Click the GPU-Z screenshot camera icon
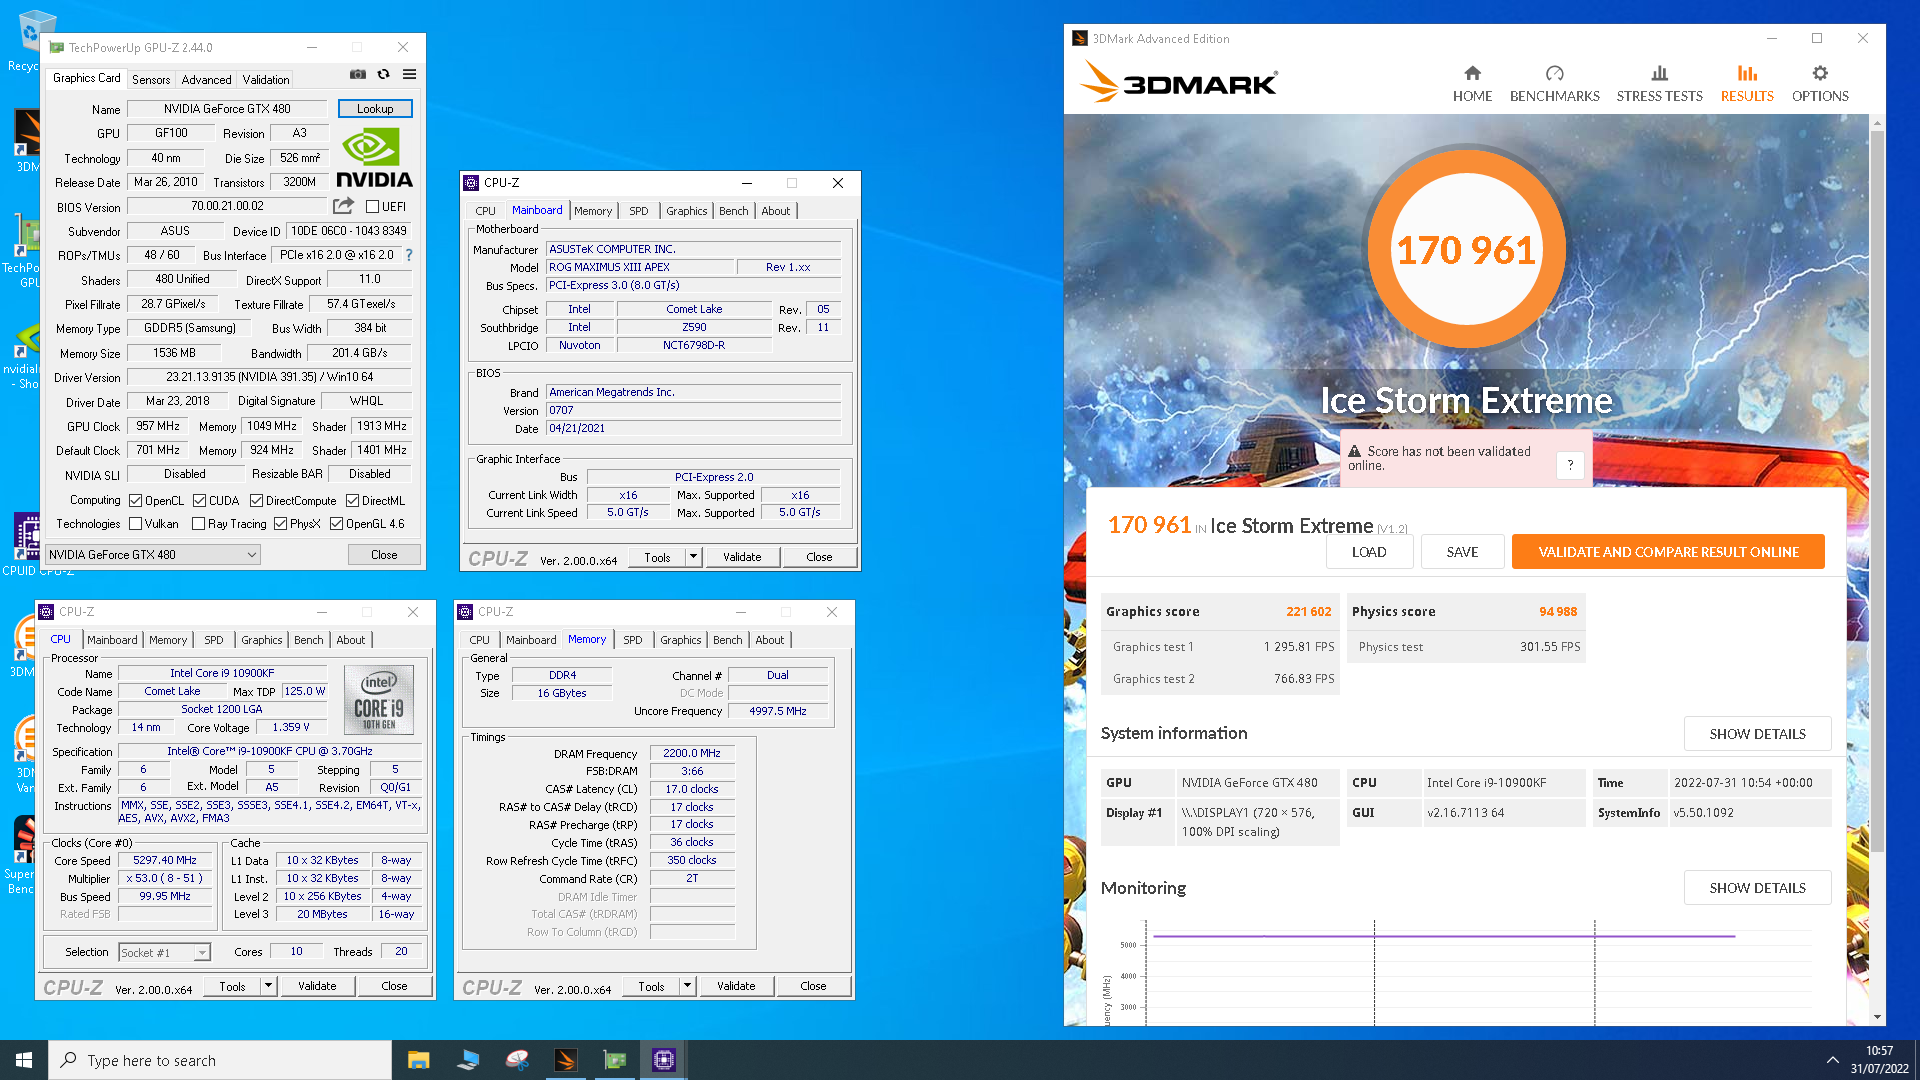This screenshot has width=1920, height=1080. point(357,74)
